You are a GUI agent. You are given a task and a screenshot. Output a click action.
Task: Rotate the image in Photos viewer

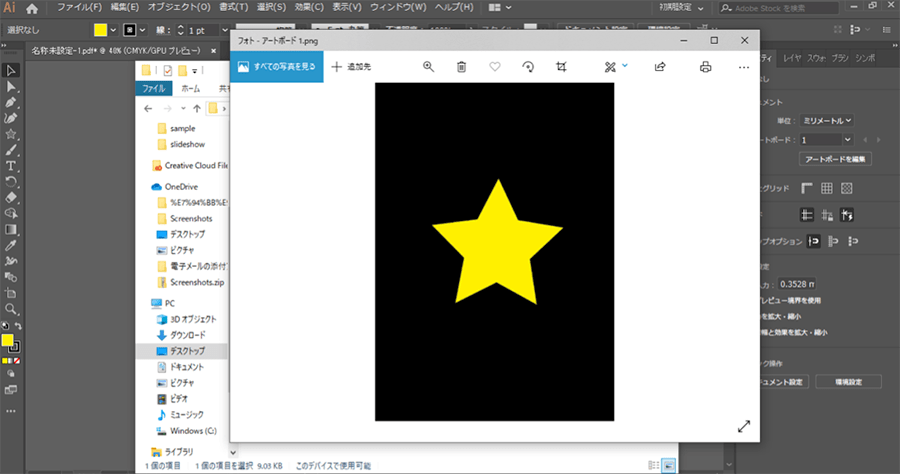click(x=528, y=67)
